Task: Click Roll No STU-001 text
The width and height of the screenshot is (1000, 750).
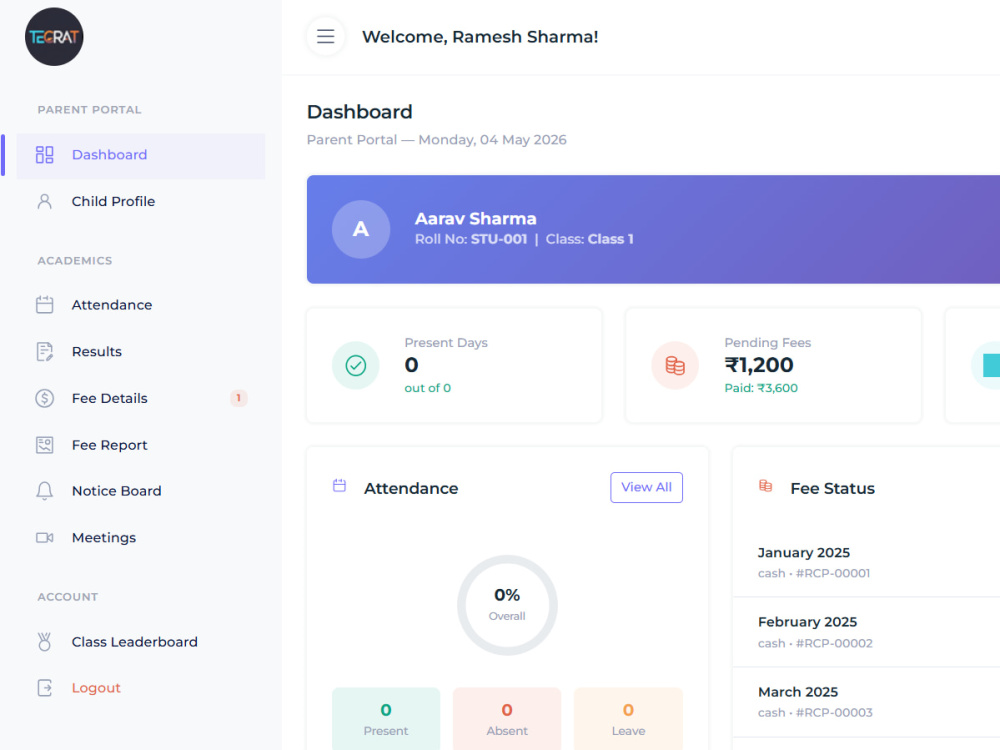Action: coord(471,239)
